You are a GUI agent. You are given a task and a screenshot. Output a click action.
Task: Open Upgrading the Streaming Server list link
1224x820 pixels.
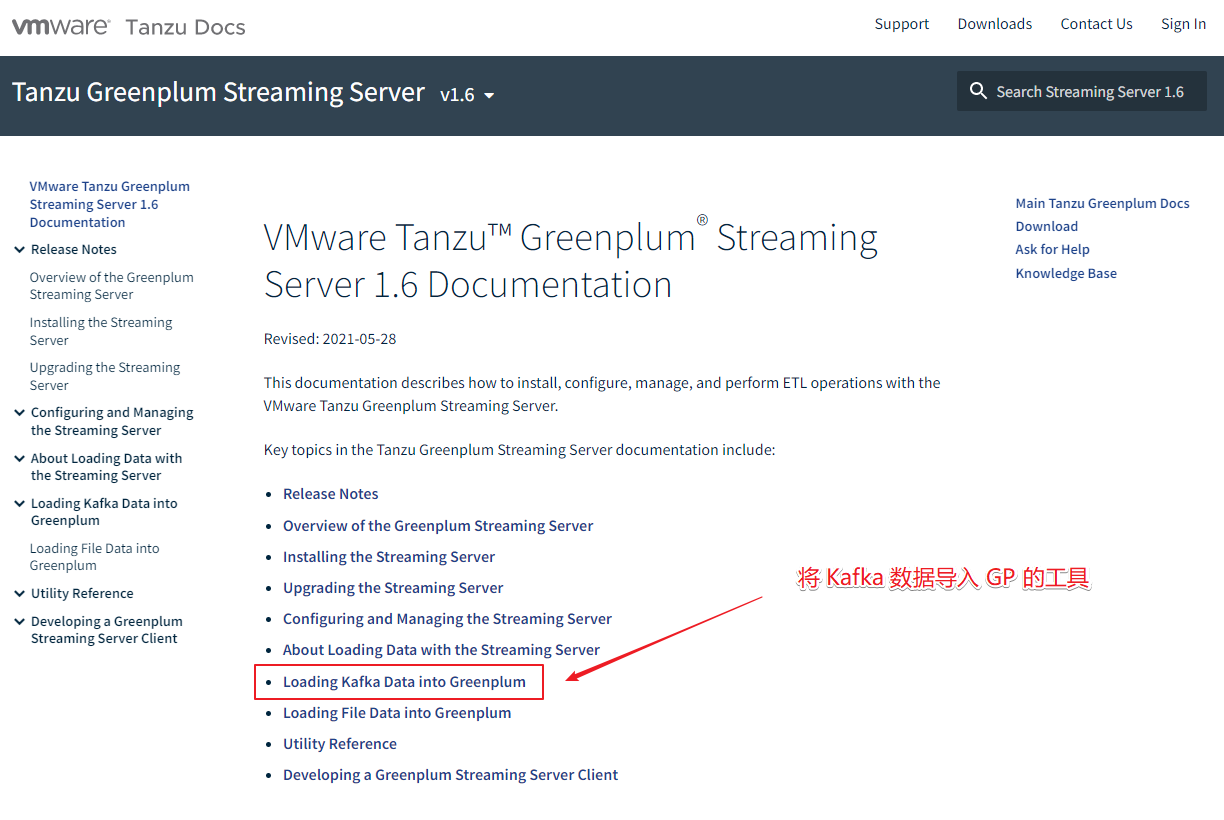pos(393,588)
